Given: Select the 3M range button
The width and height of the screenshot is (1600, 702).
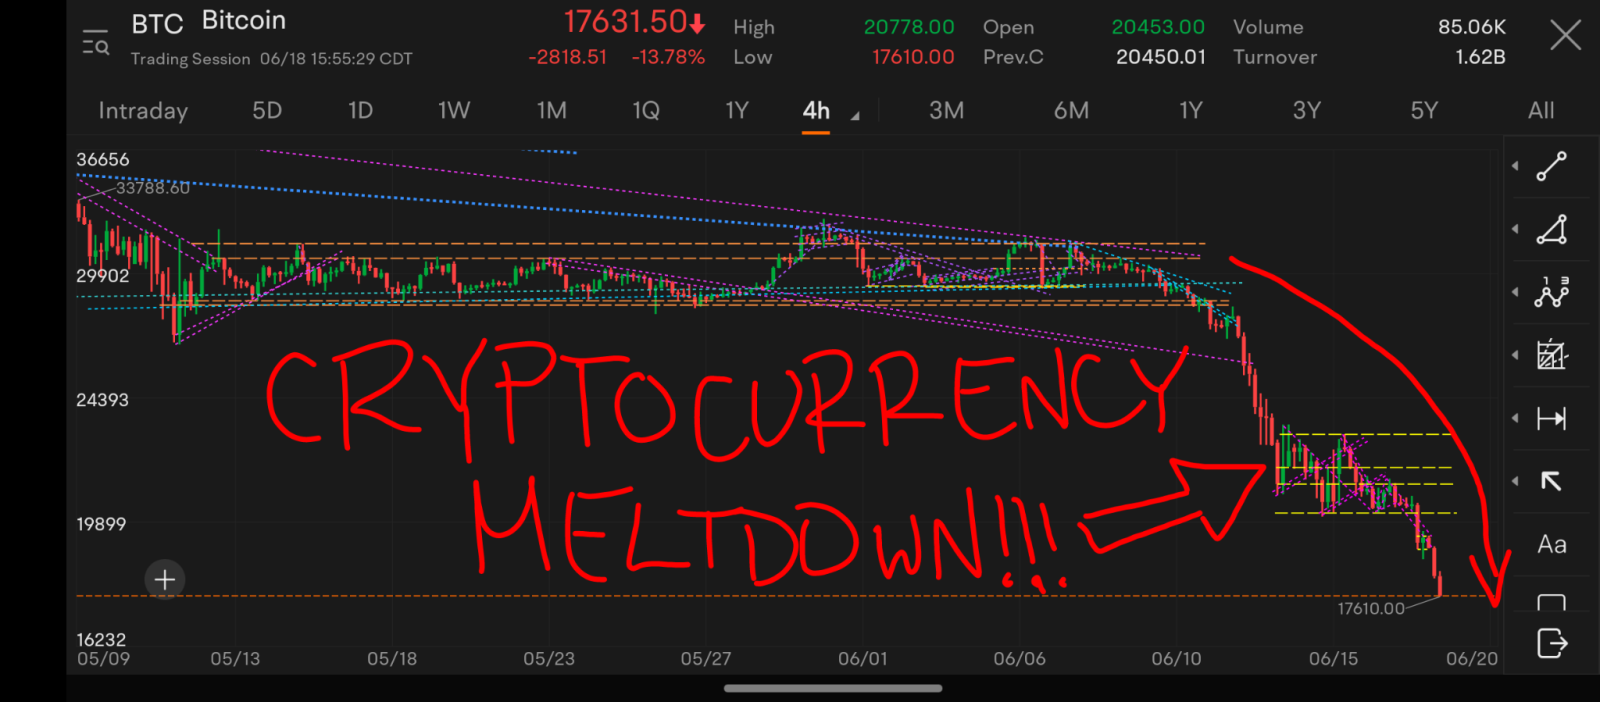Looking at the screenshot, I should point(946,110).
